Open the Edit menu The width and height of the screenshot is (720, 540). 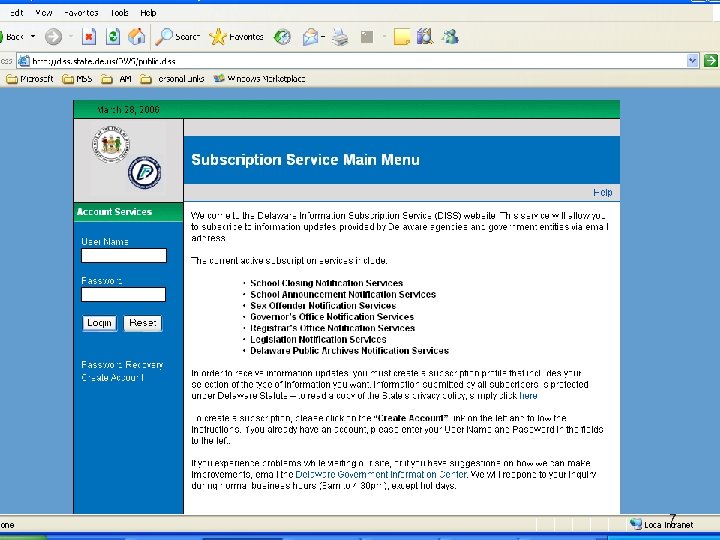click(x=16, y=13)
